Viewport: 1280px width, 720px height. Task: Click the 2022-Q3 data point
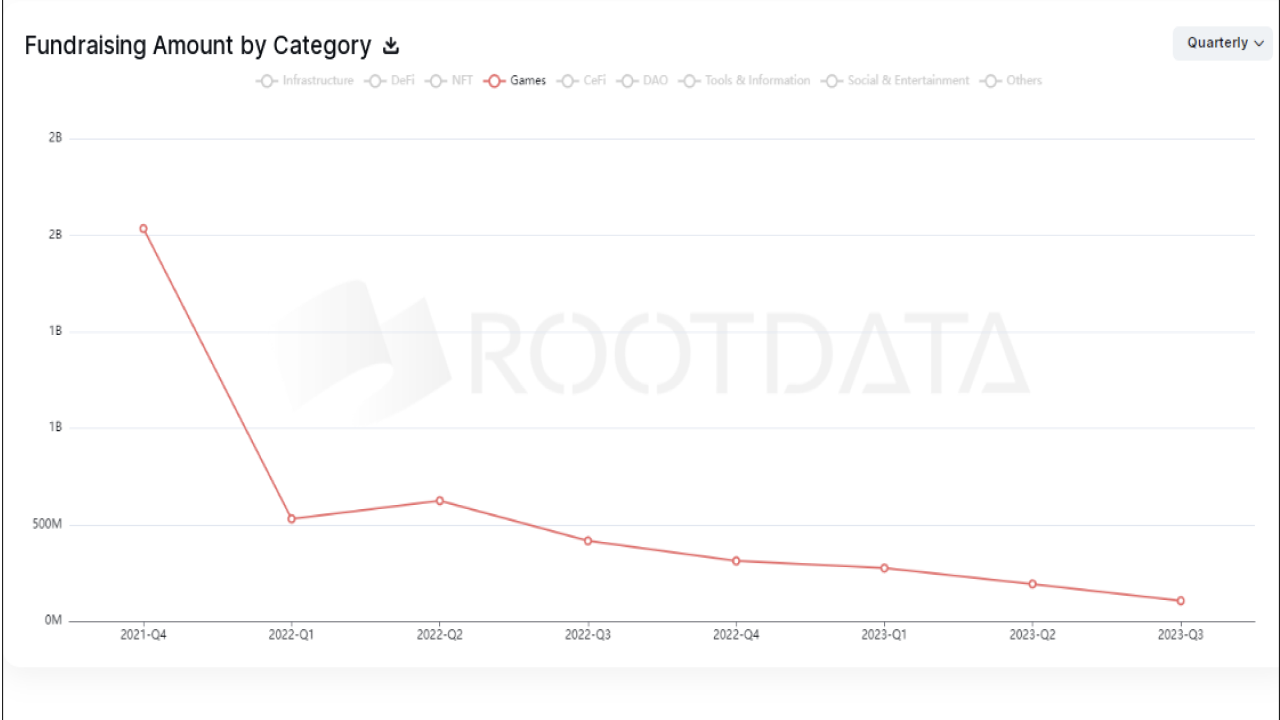(588, 541)
